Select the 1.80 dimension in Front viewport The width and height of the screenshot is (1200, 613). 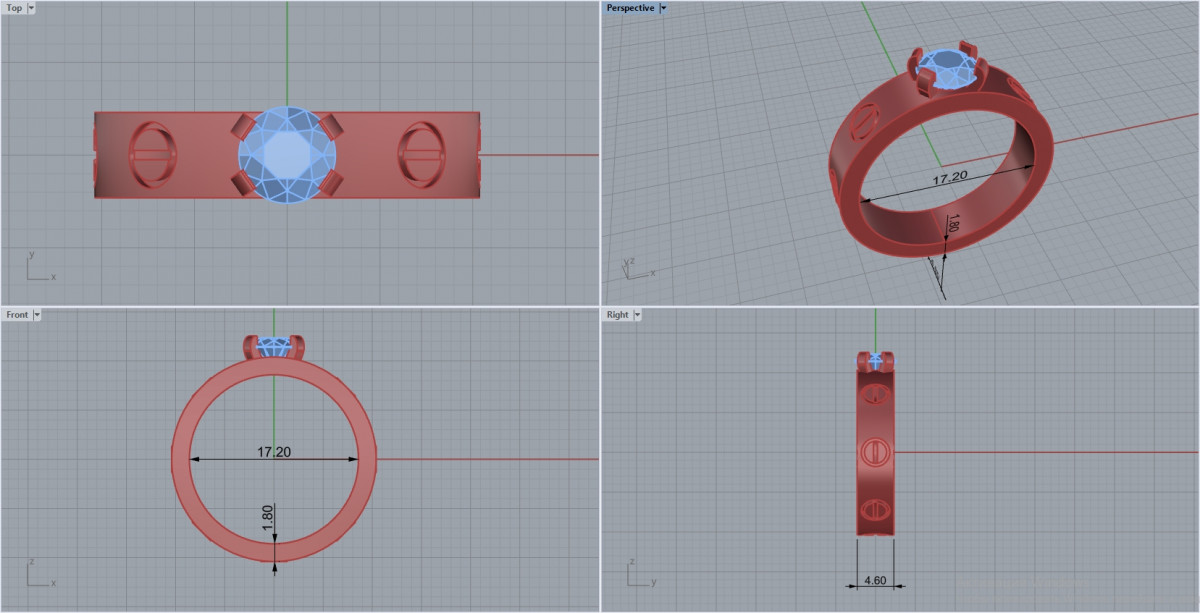click(x=267, y=518)
